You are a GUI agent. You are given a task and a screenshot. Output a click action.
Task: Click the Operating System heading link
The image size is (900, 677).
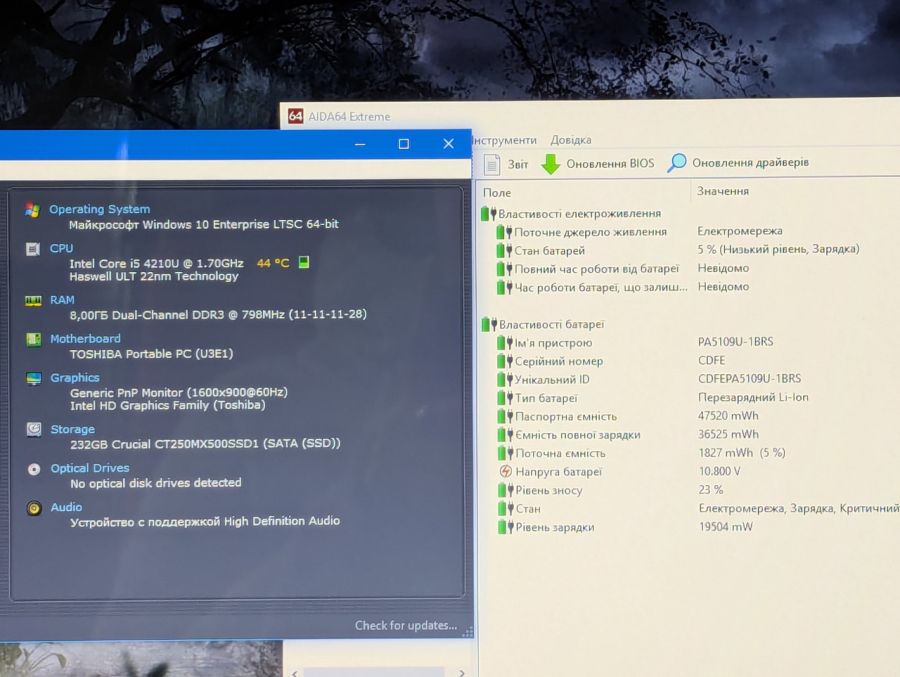click(x=99, y=209)
